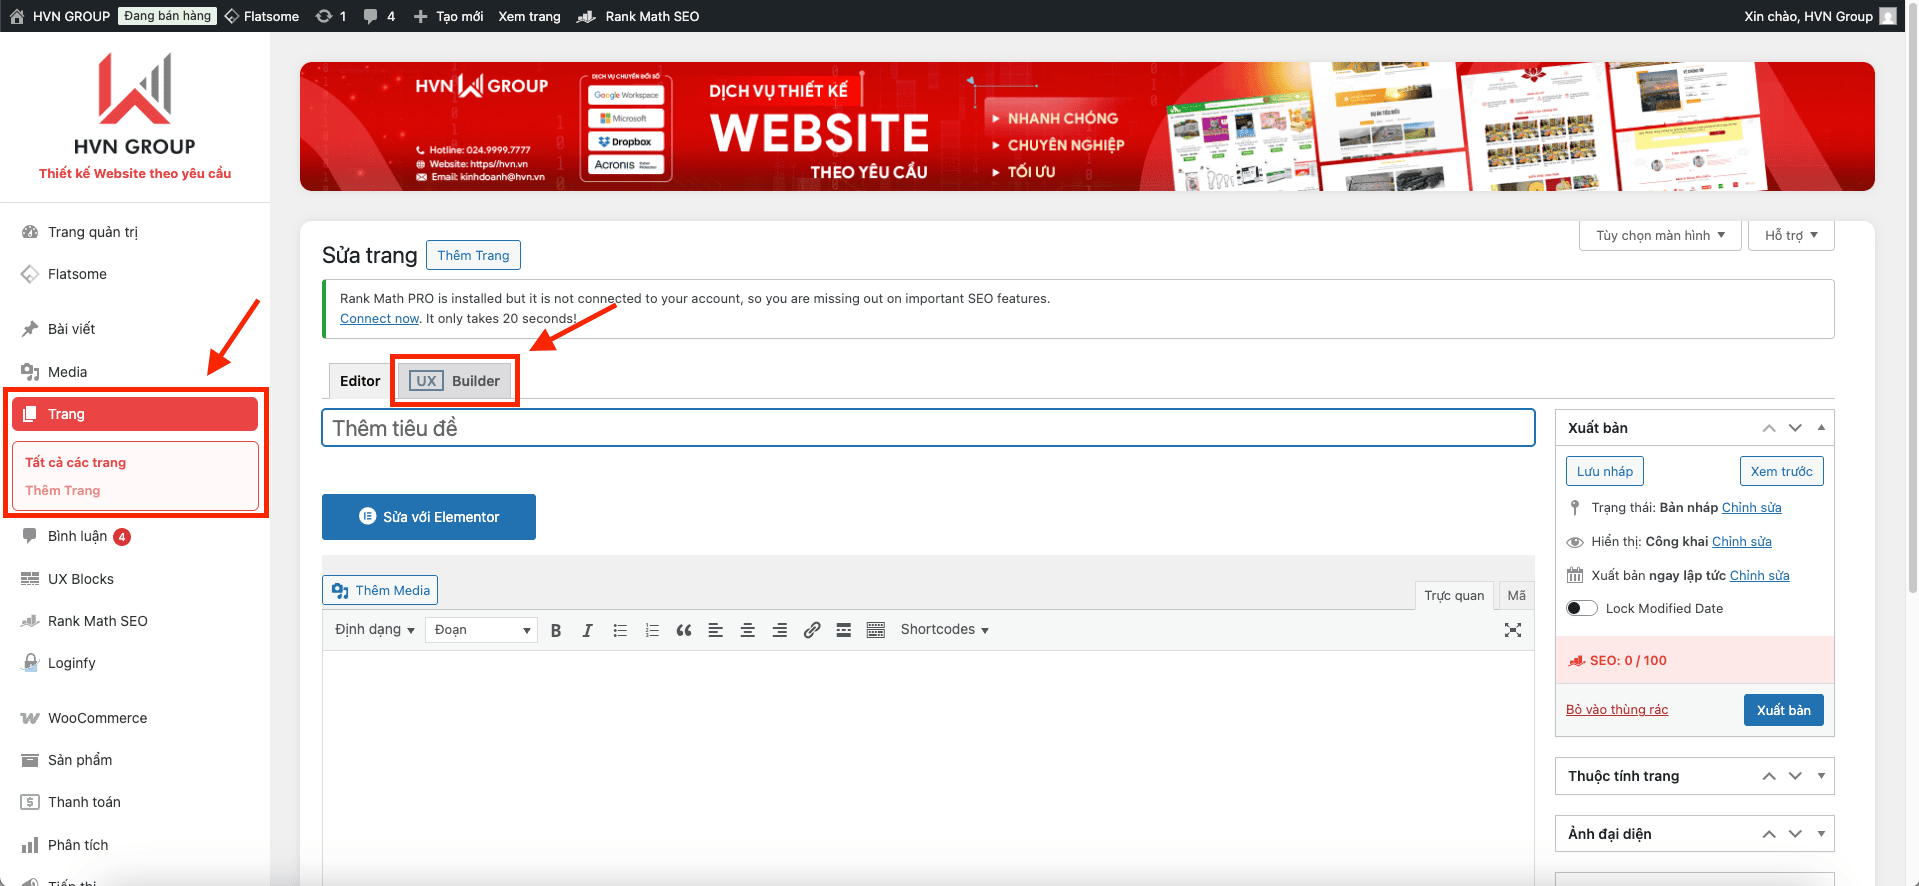Open the Đoạn paragraph format dropdown
Screen dimensions: 1919x886
tap(481, 630)
